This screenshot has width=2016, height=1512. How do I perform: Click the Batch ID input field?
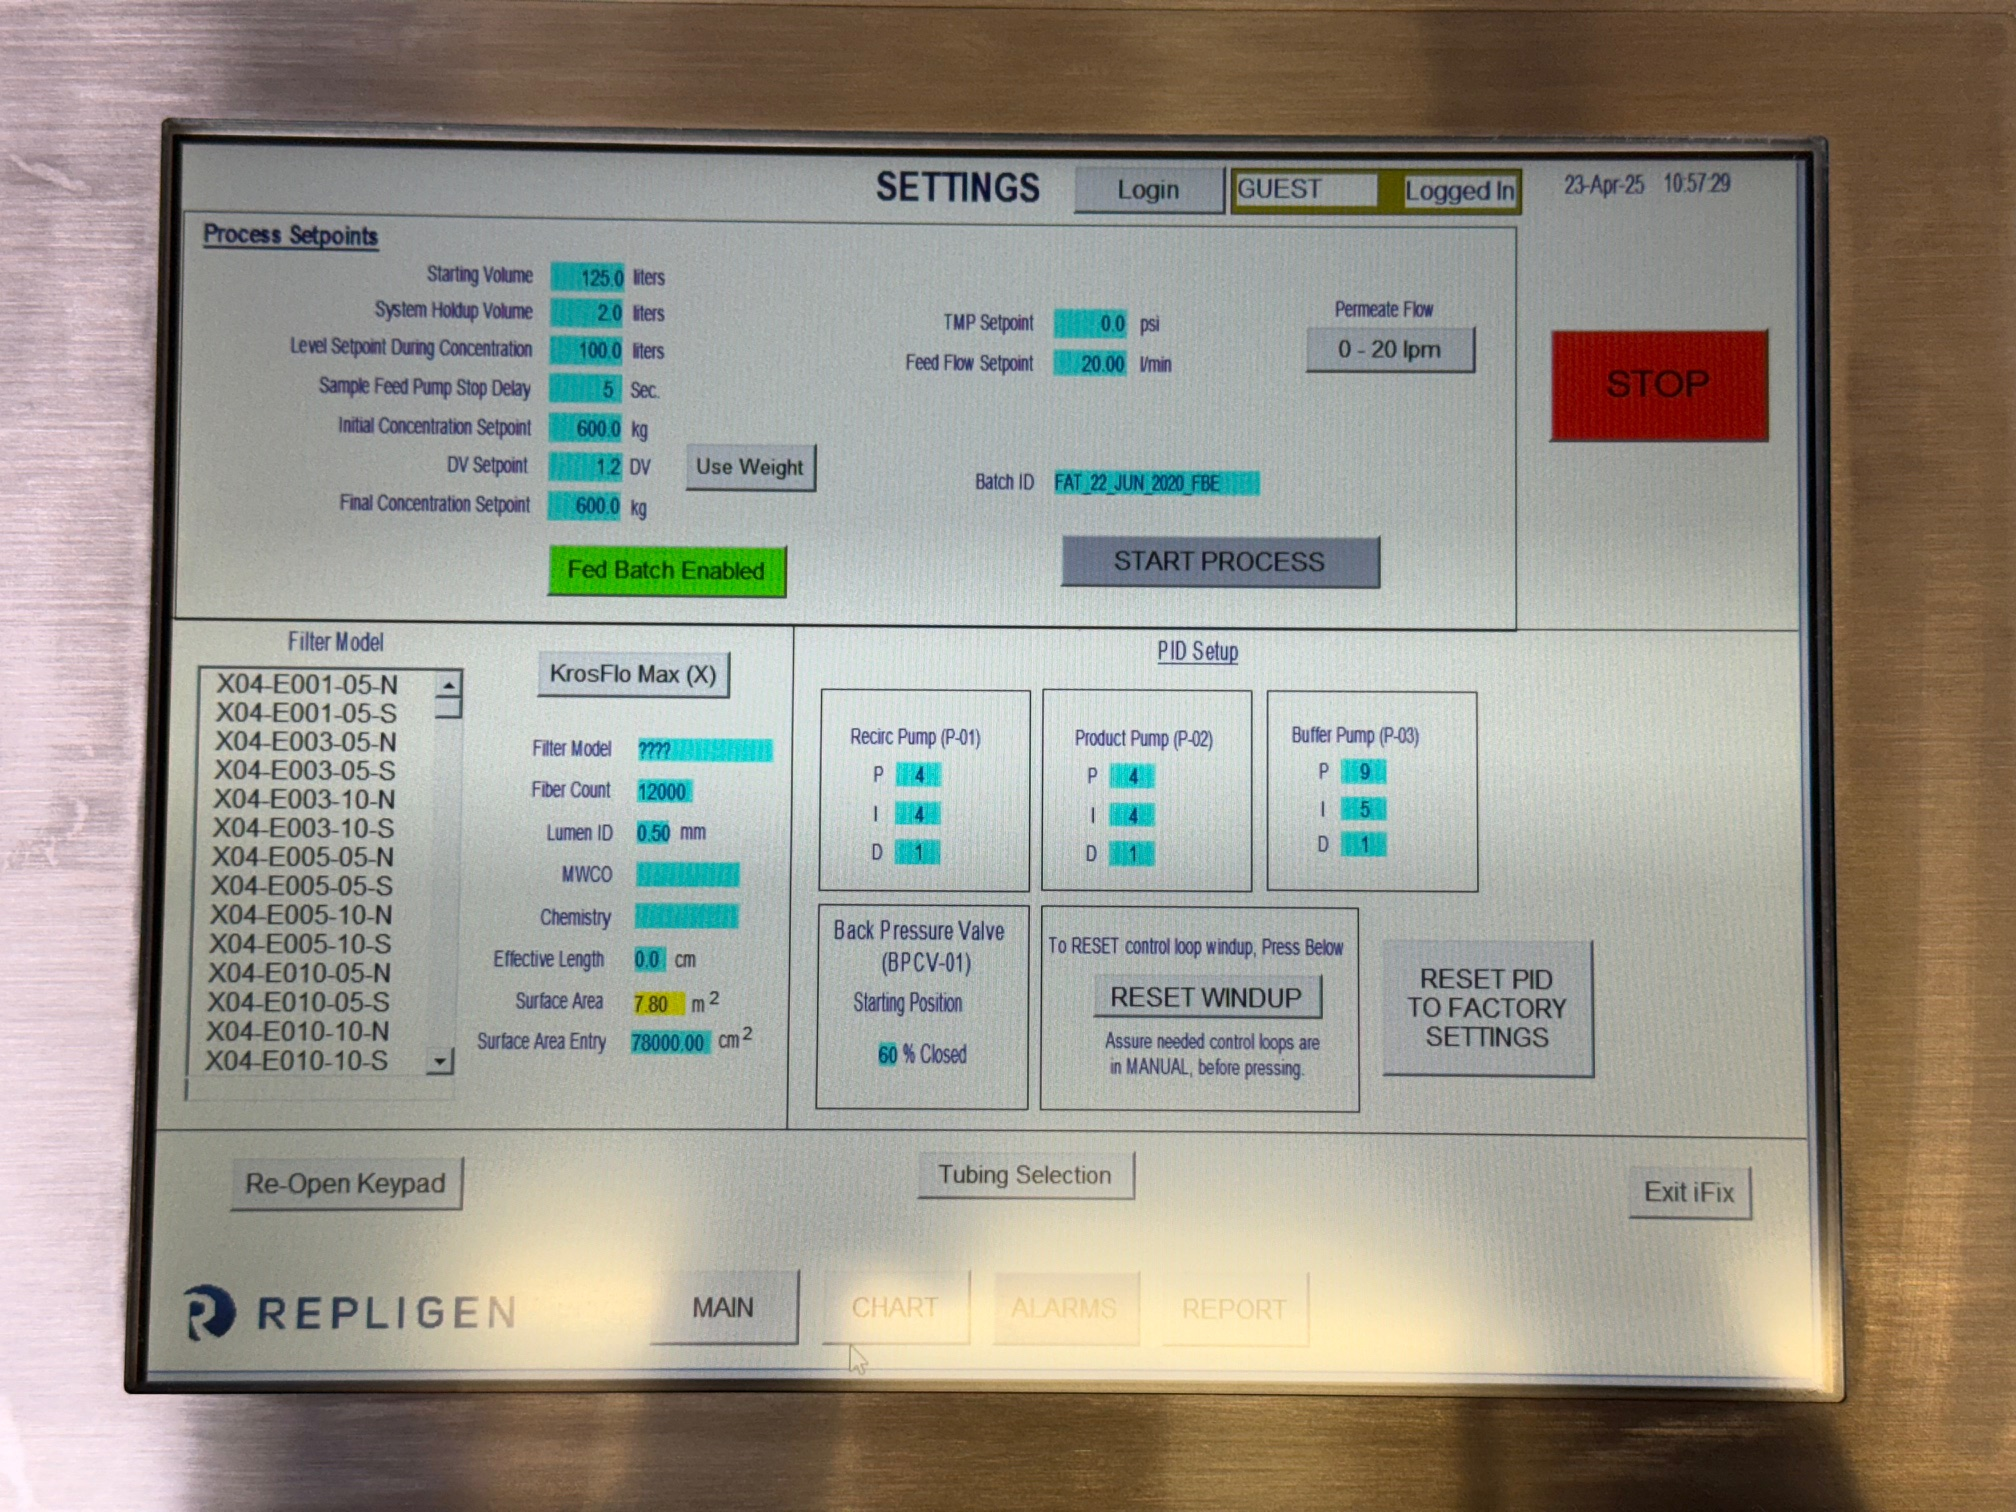click(1155, 484)
